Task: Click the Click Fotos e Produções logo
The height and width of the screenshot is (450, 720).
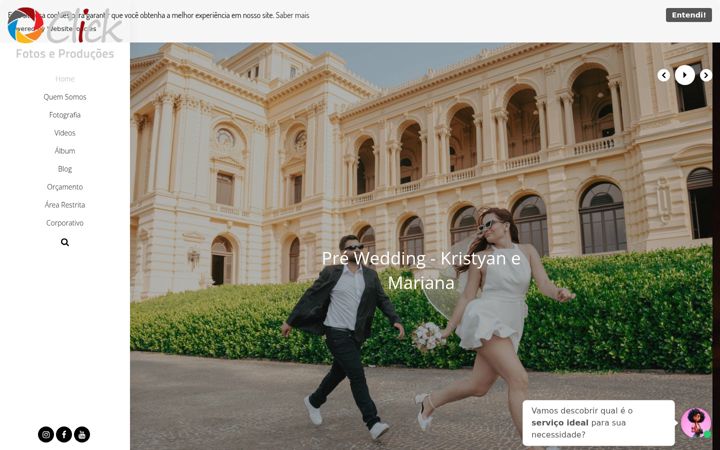Action: [x=65, y=33]
